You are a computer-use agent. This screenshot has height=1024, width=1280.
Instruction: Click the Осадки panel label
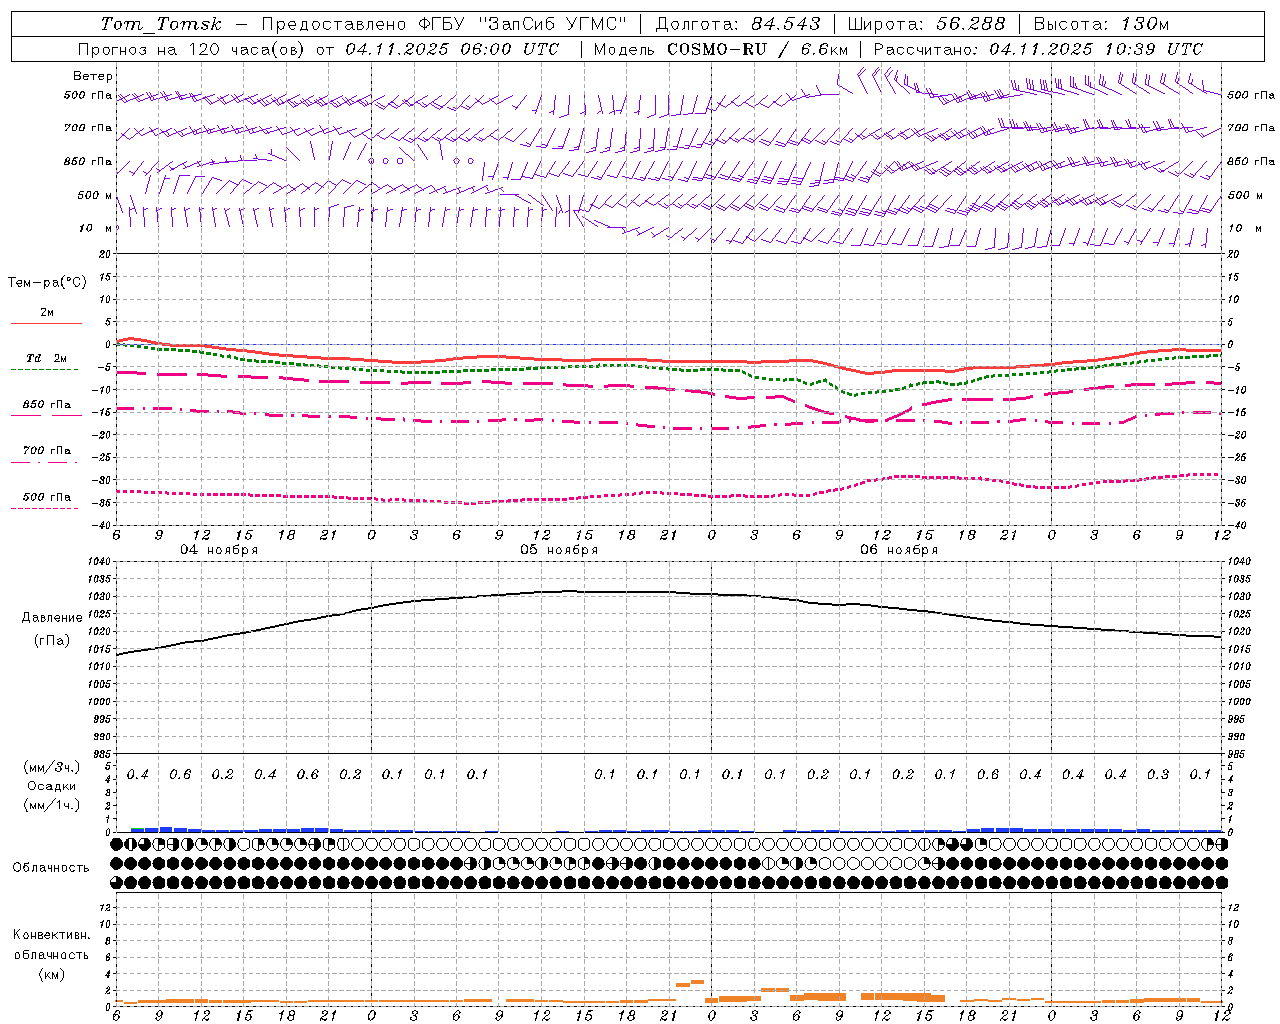pyautogui.click(x=52, y=786)
